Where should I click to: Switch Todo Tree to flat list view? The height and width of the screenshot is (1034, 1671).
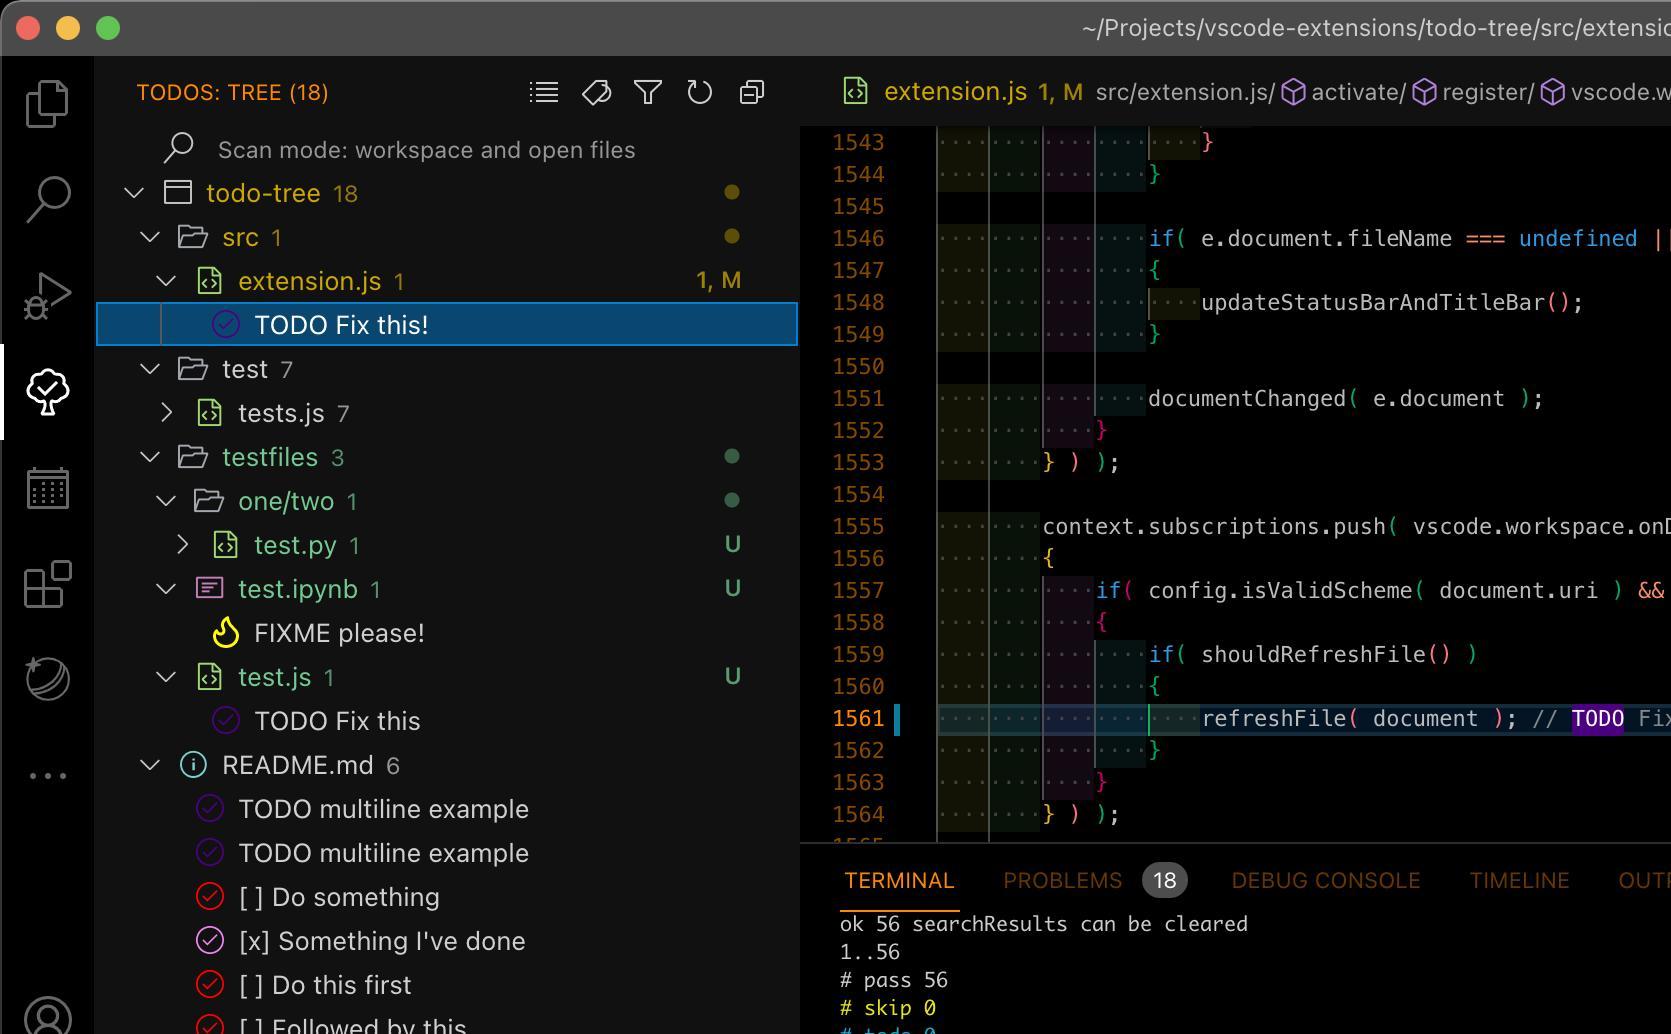point(543,91)
